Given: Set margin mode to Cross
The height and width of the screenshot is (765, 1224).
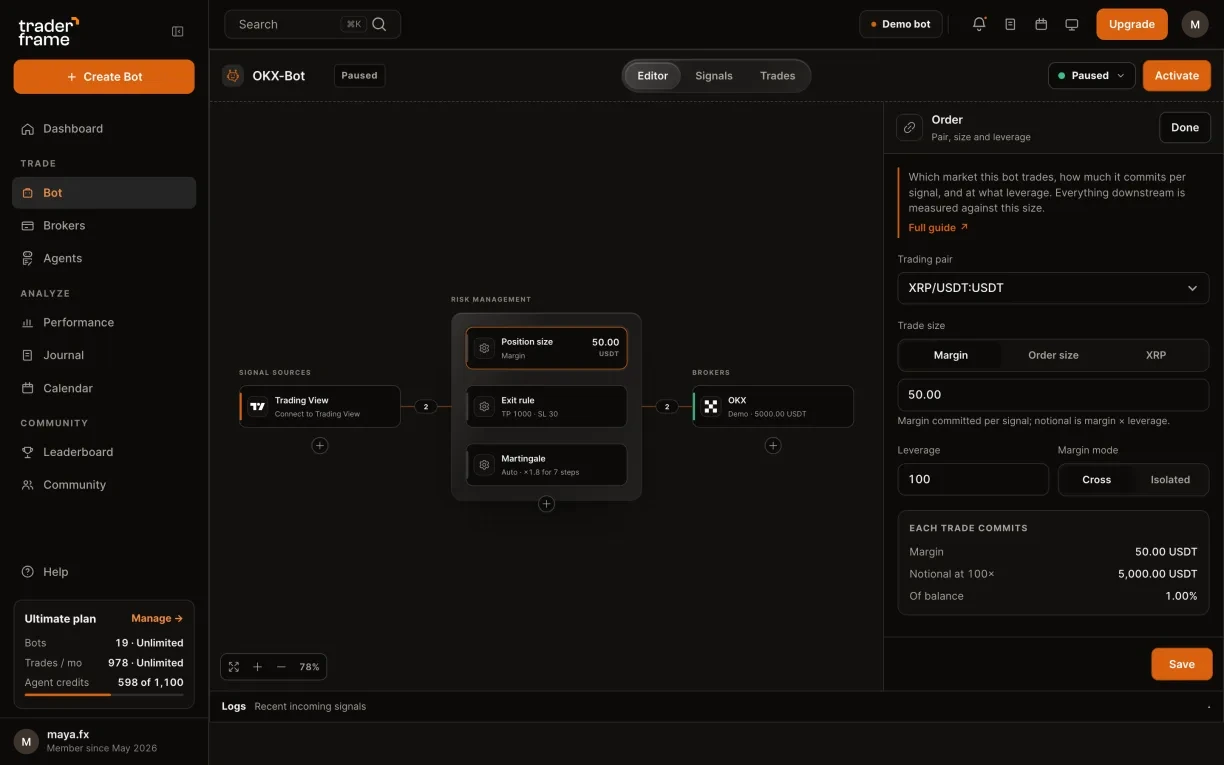Looking at the screenshot, I should pos(1097,480).
